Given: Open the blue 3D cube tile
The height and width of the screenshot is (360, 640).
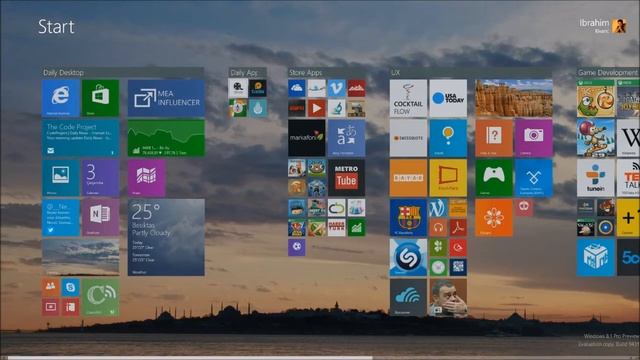Looking at the screenshot, I should 596,257.
